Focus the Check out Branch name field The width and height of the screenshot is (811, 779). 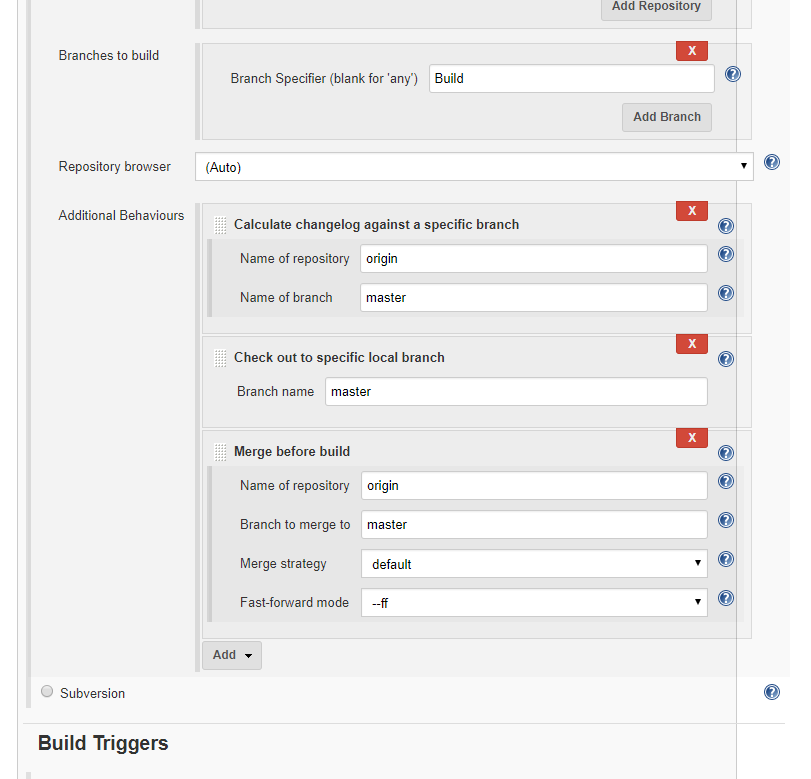click(x=516, y=392)
